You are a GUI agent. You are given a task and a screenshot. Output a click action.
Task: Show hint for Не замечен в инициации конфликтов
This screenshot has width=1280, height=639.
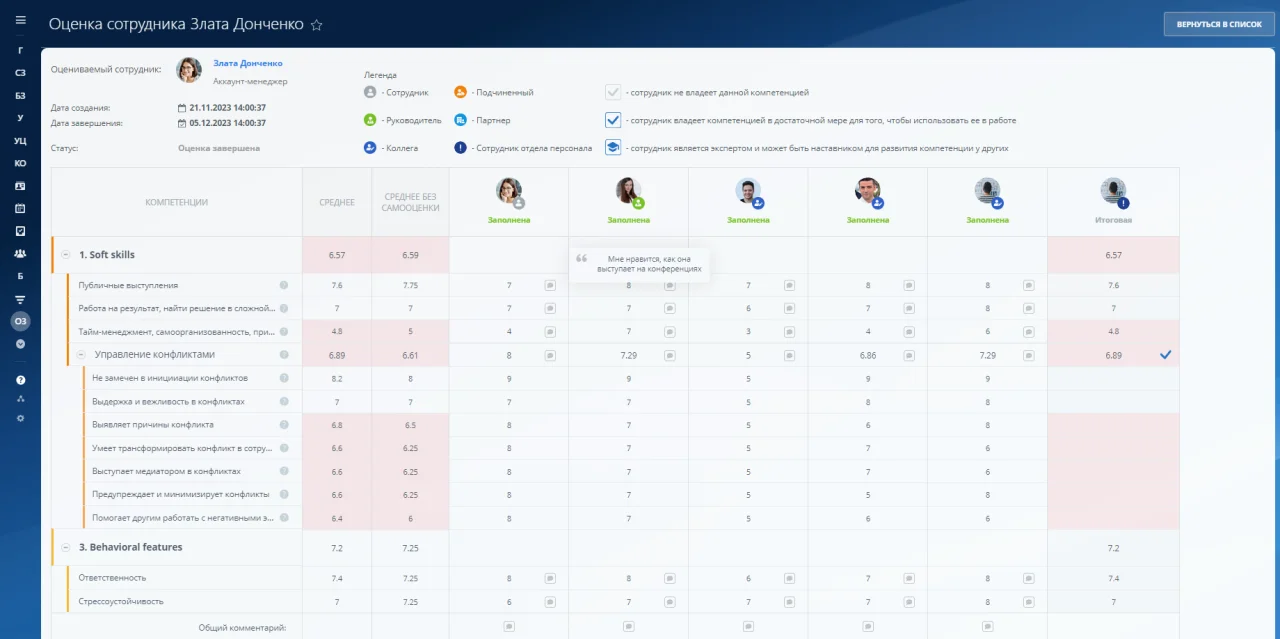(x=284, y=378)
